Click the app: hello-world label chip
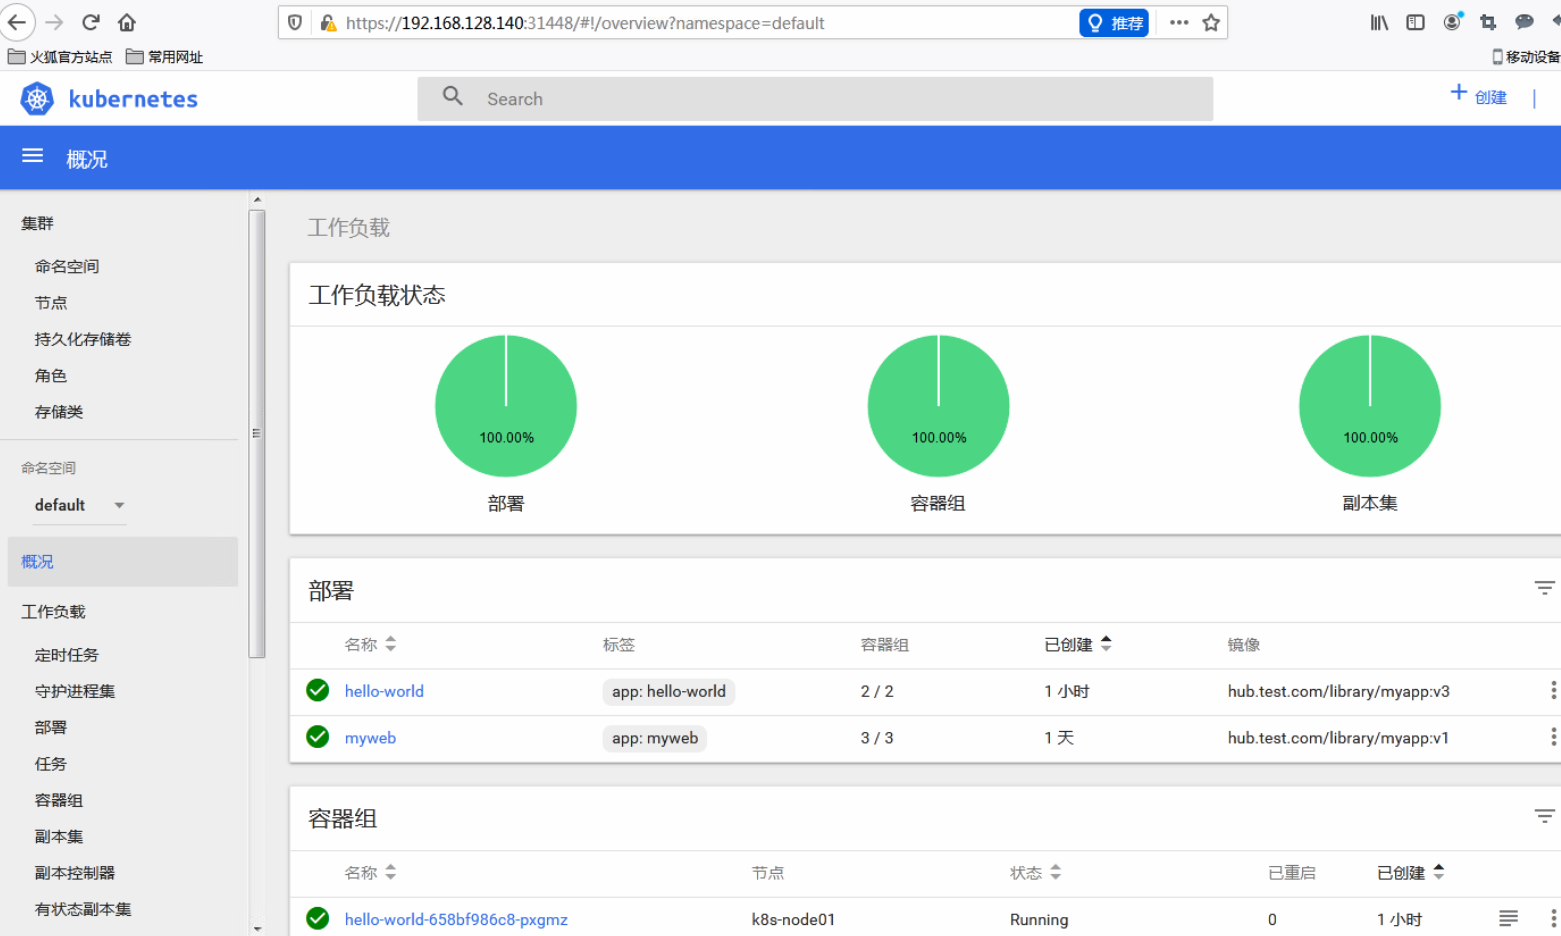 tap(669, 691)
